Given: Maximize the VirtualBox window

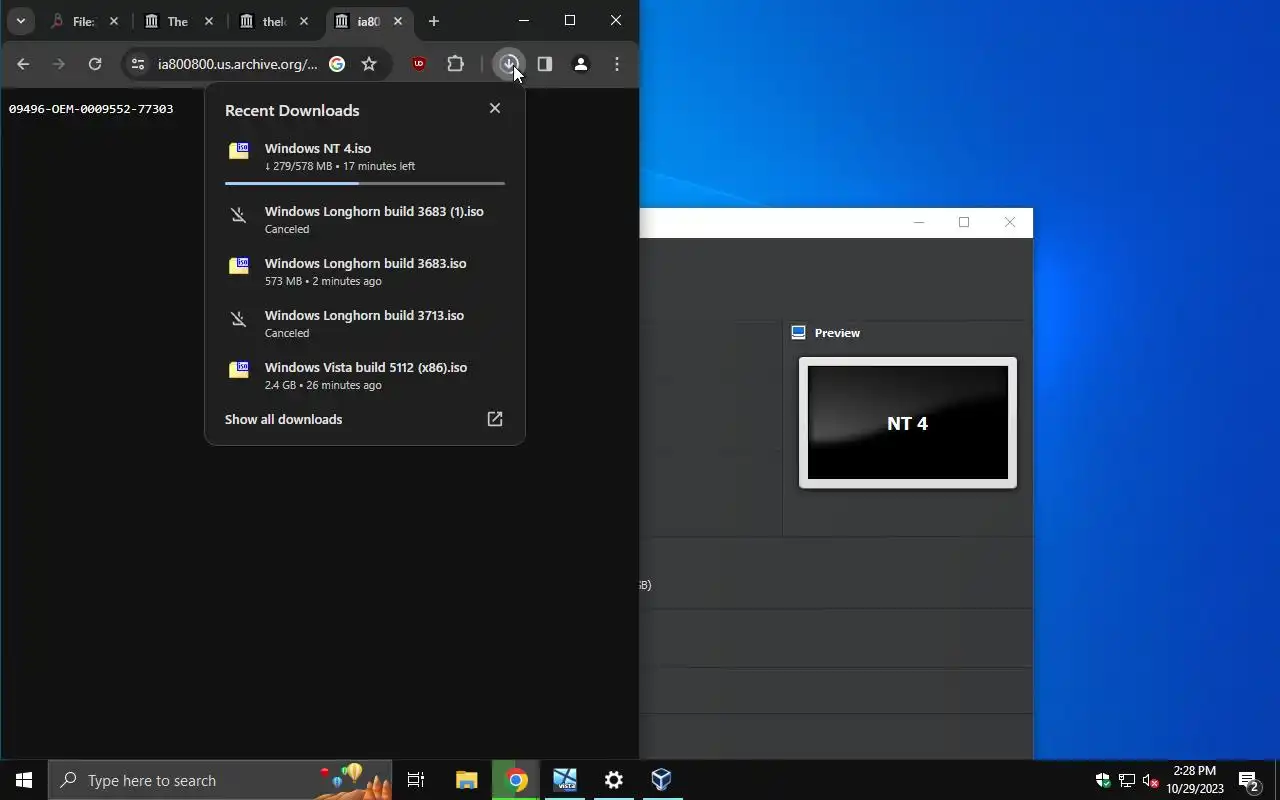Looking at the screenshot, I should (964, 222).
